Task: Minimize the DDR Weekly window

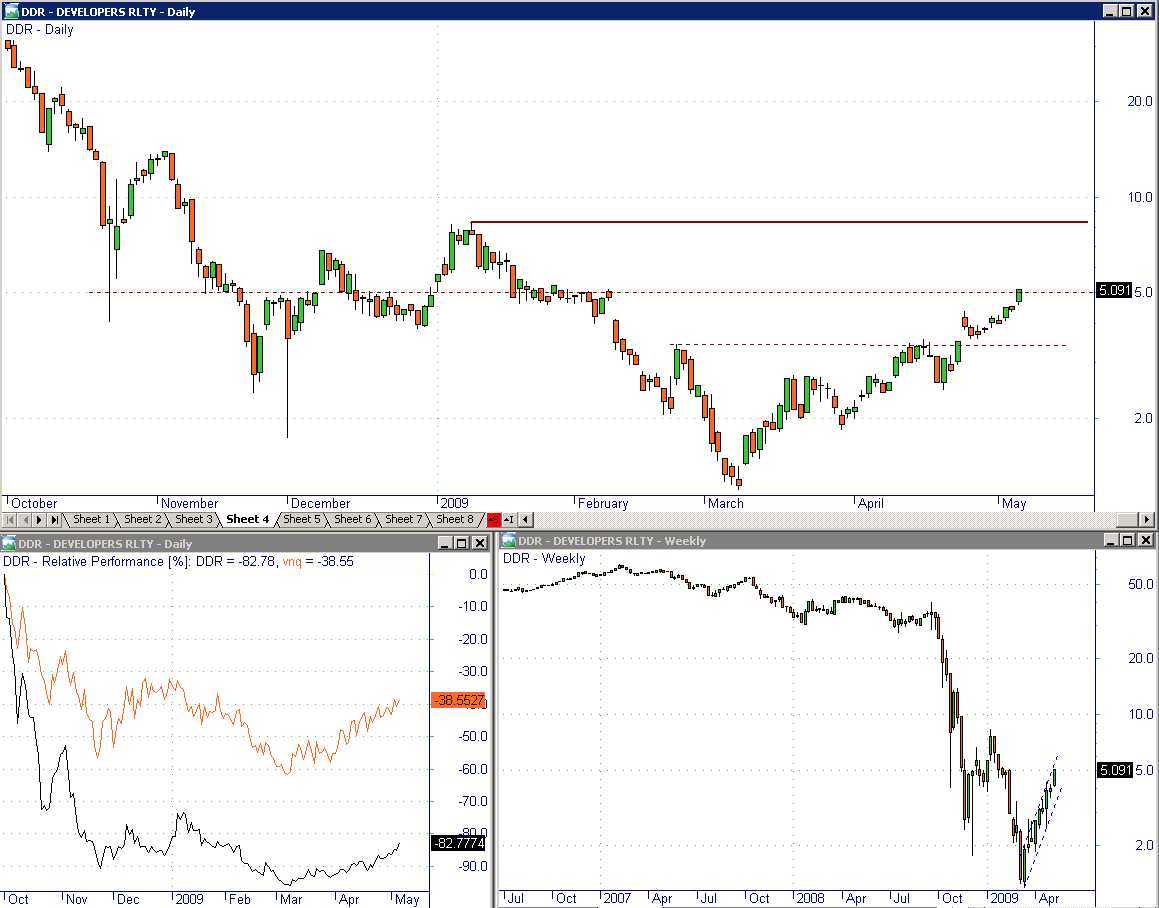Action: (1111, 541)
